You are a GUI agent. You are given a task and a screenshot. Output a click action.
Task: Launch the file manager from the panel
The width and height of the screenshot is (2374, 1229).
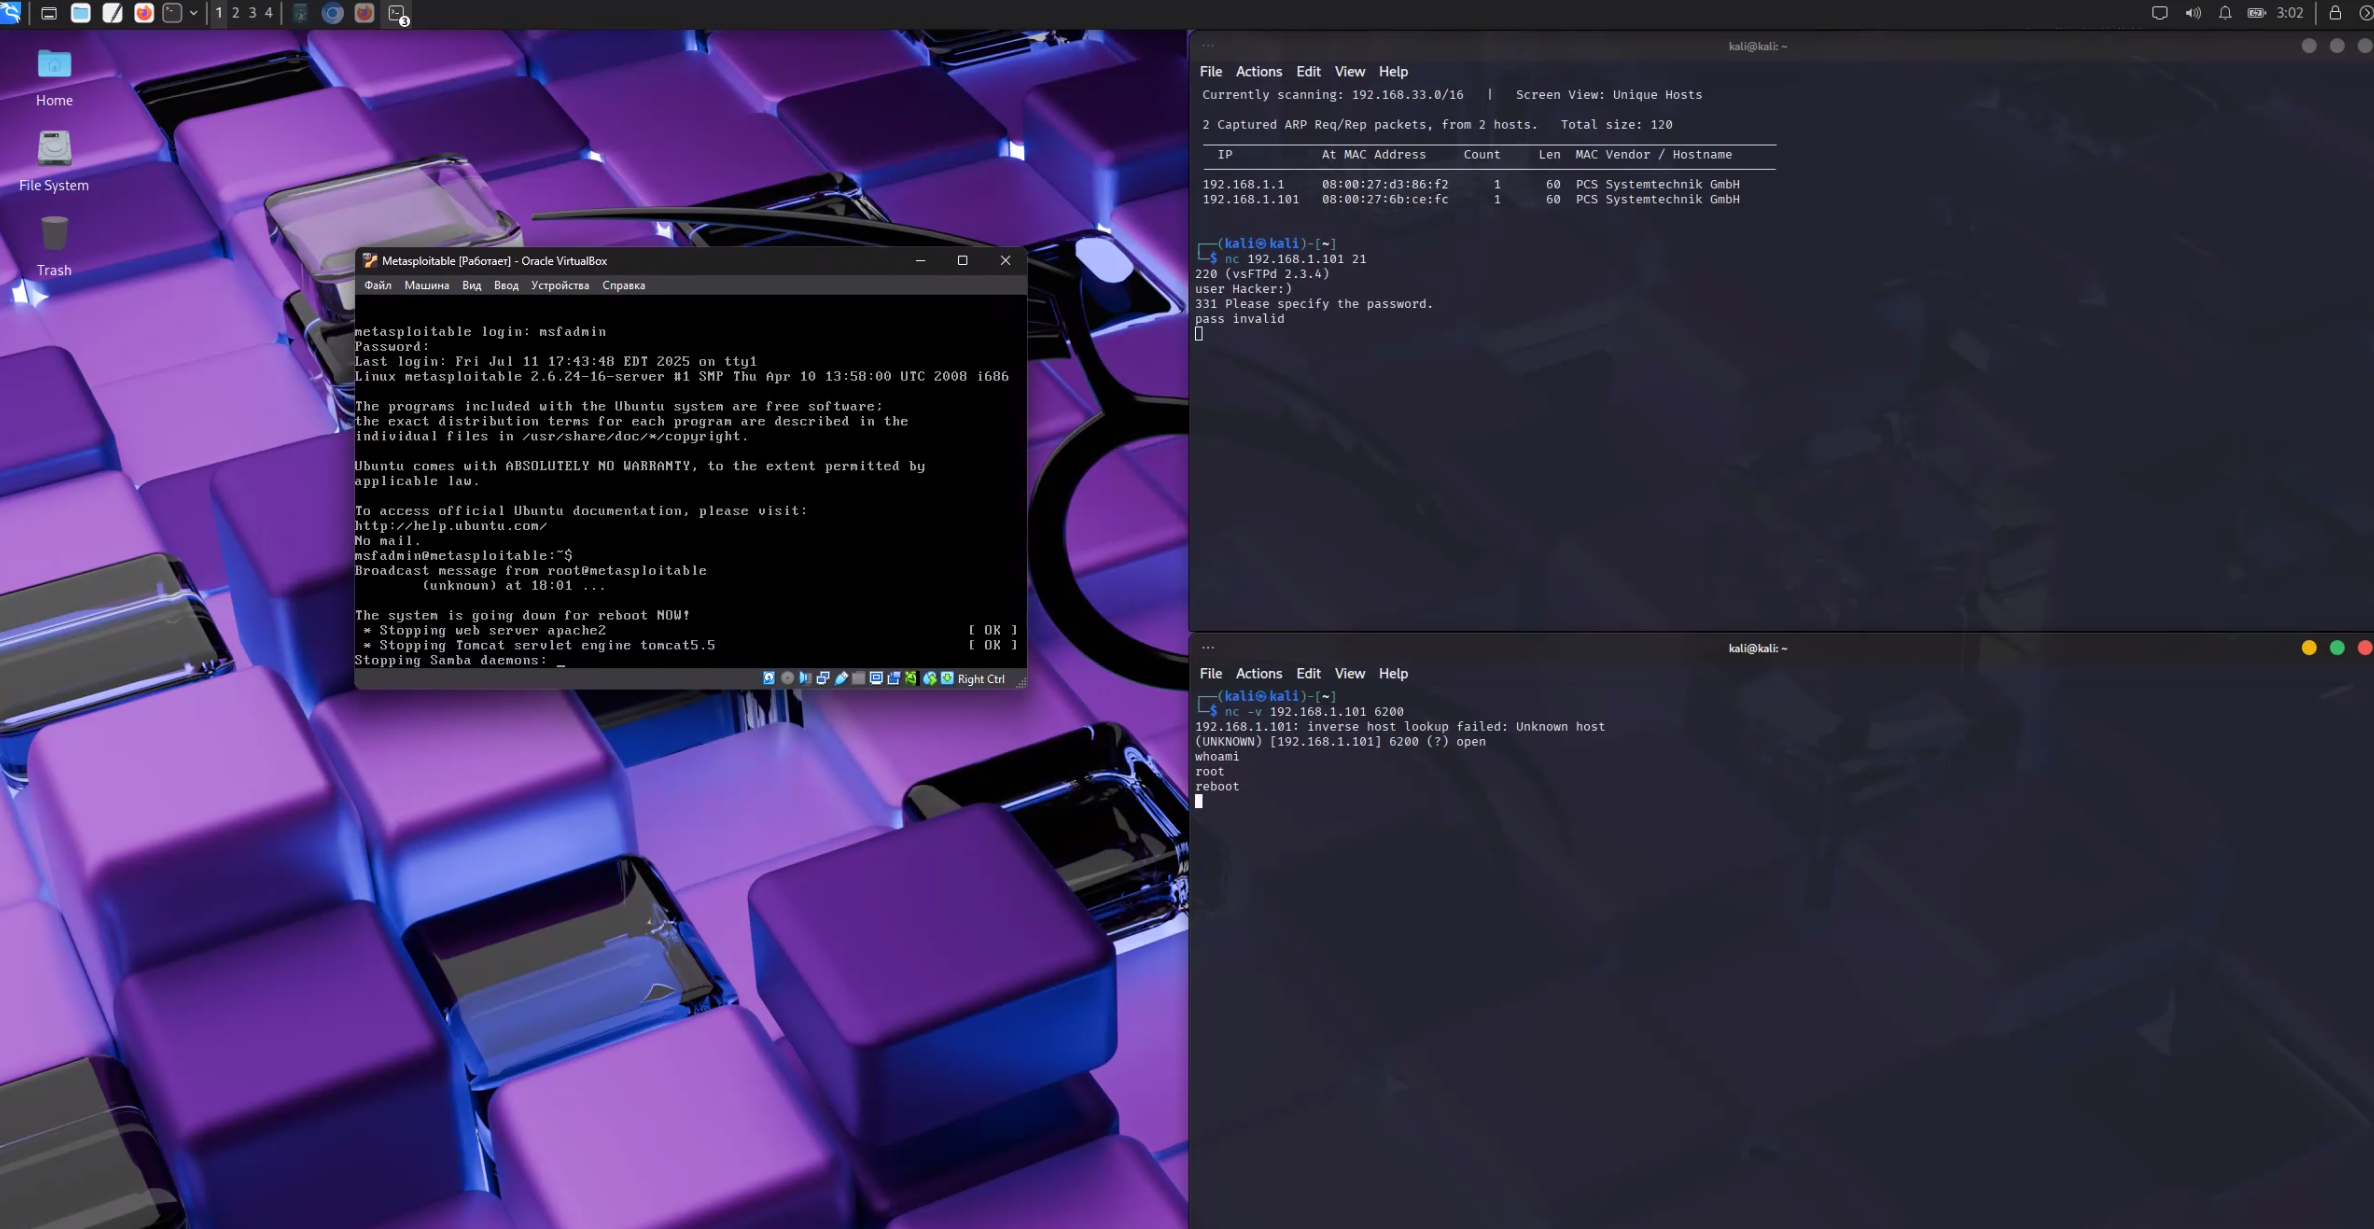80,13
